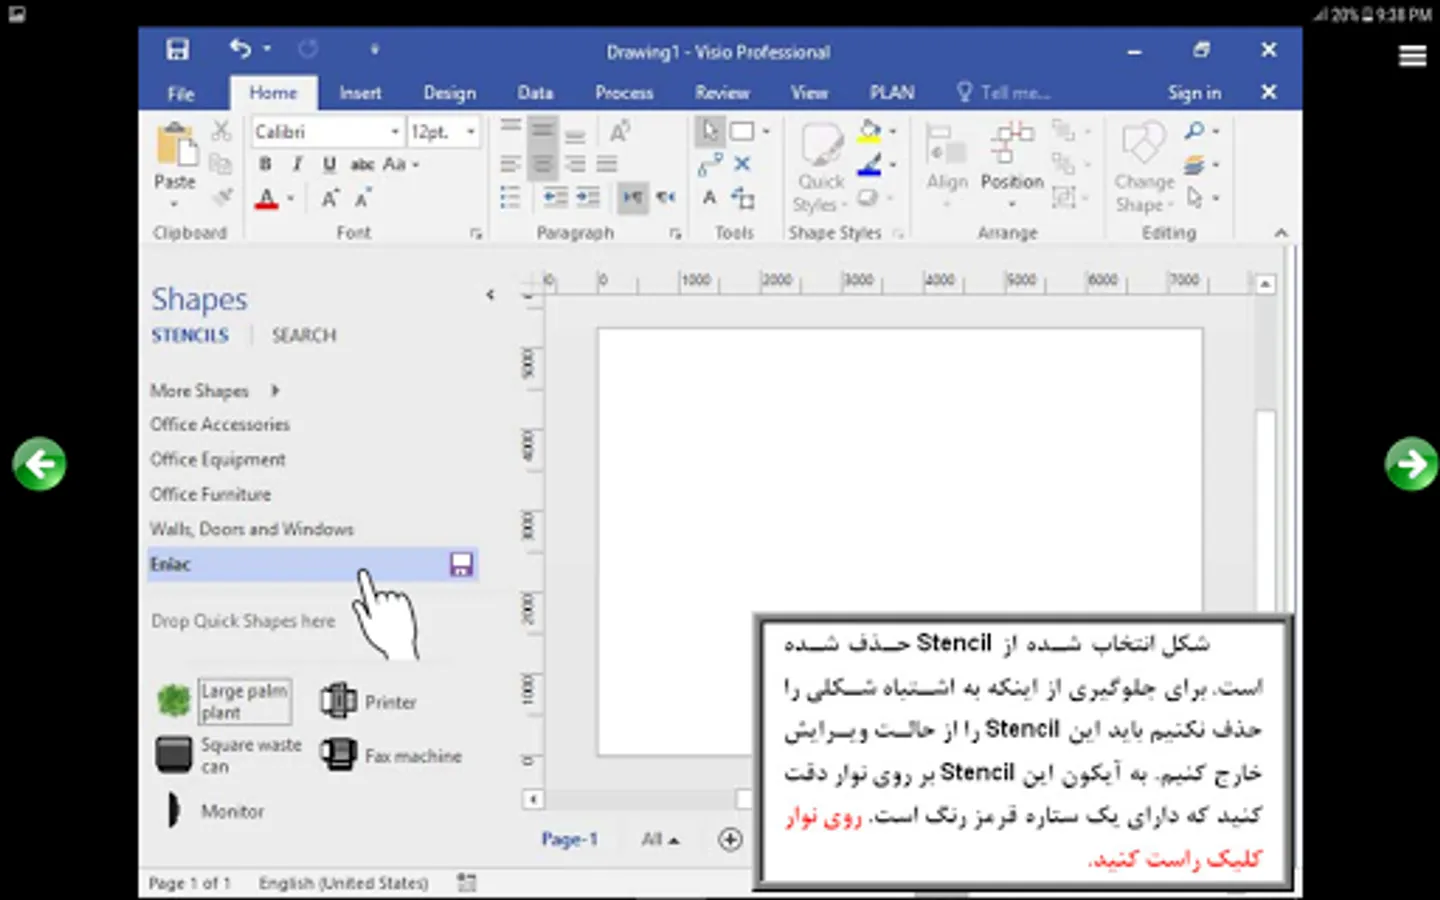The width and height of the screenshot is (1440, 900).
Task: Click the Save icon in the title bar
Action: [x=178, y=50]
